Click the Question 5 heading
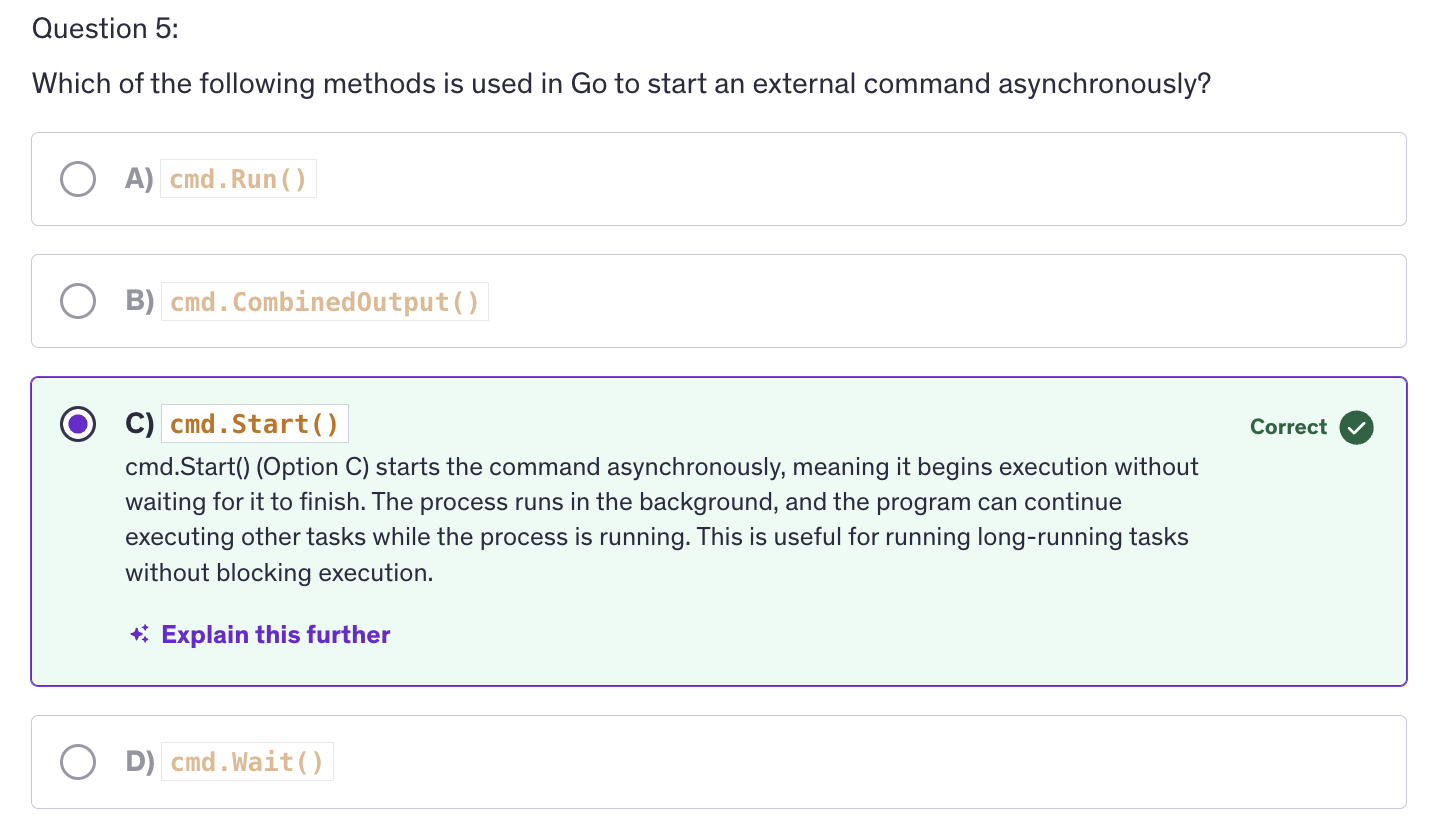 click(x=105, y=28)
